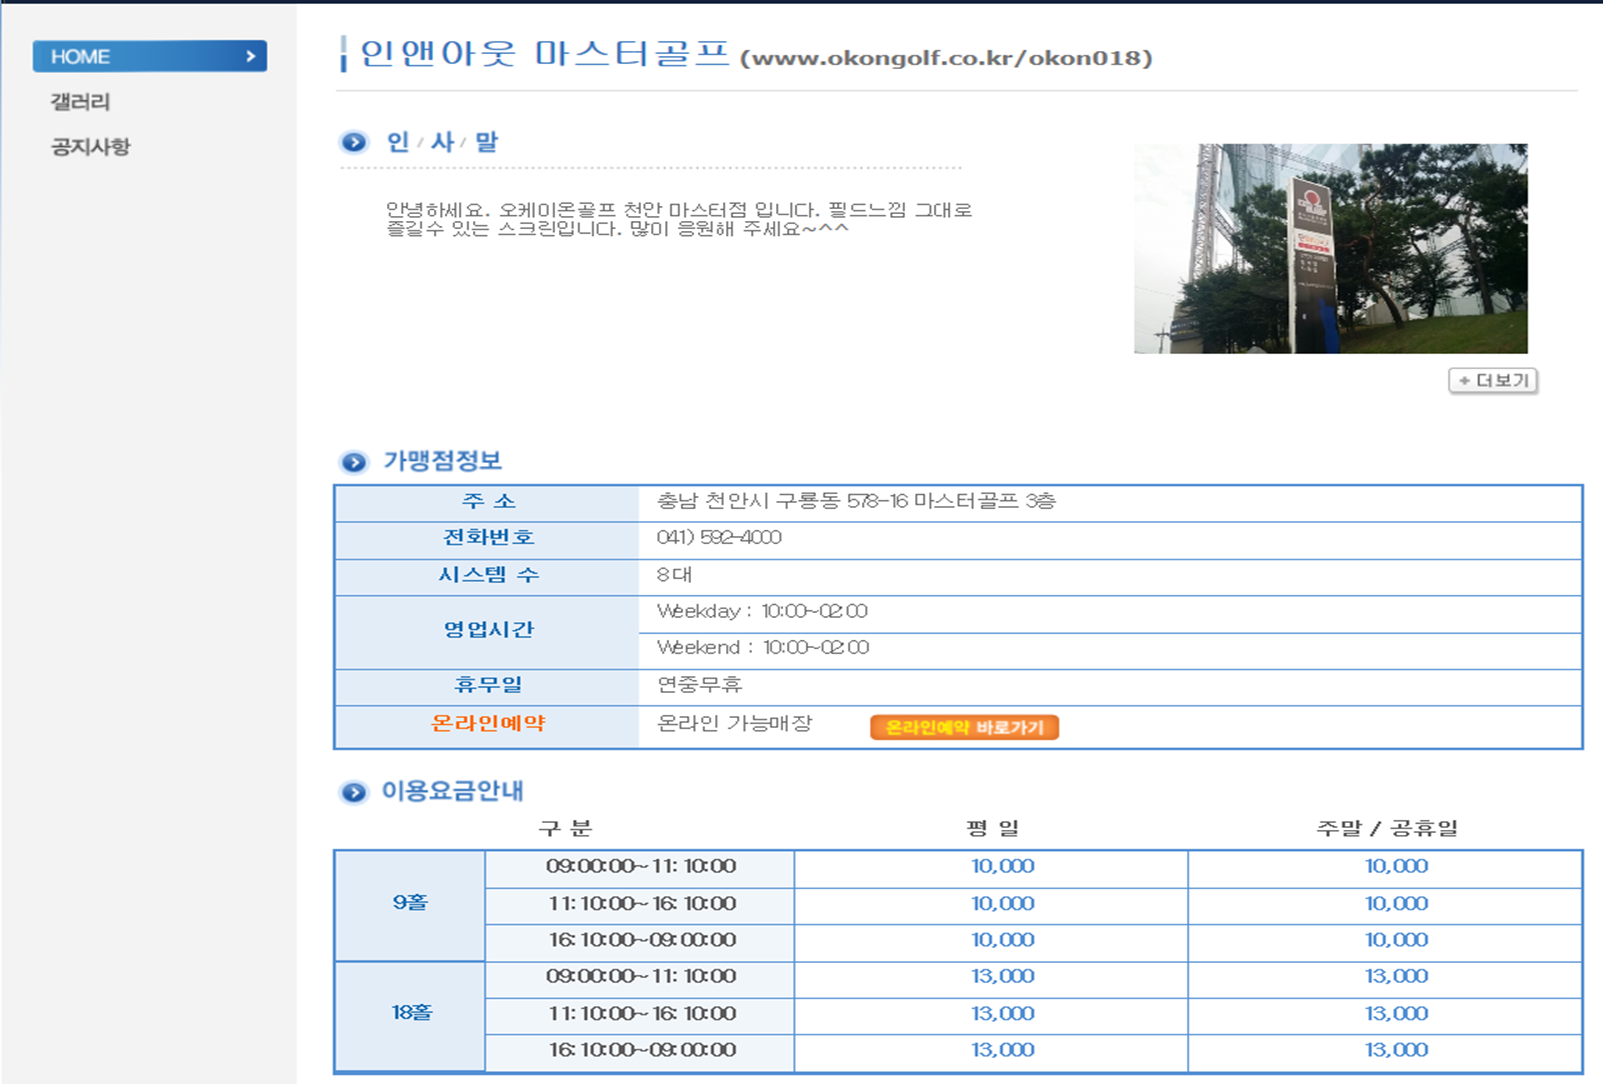Click the 인사말 section bullet icon

(354, 142)
